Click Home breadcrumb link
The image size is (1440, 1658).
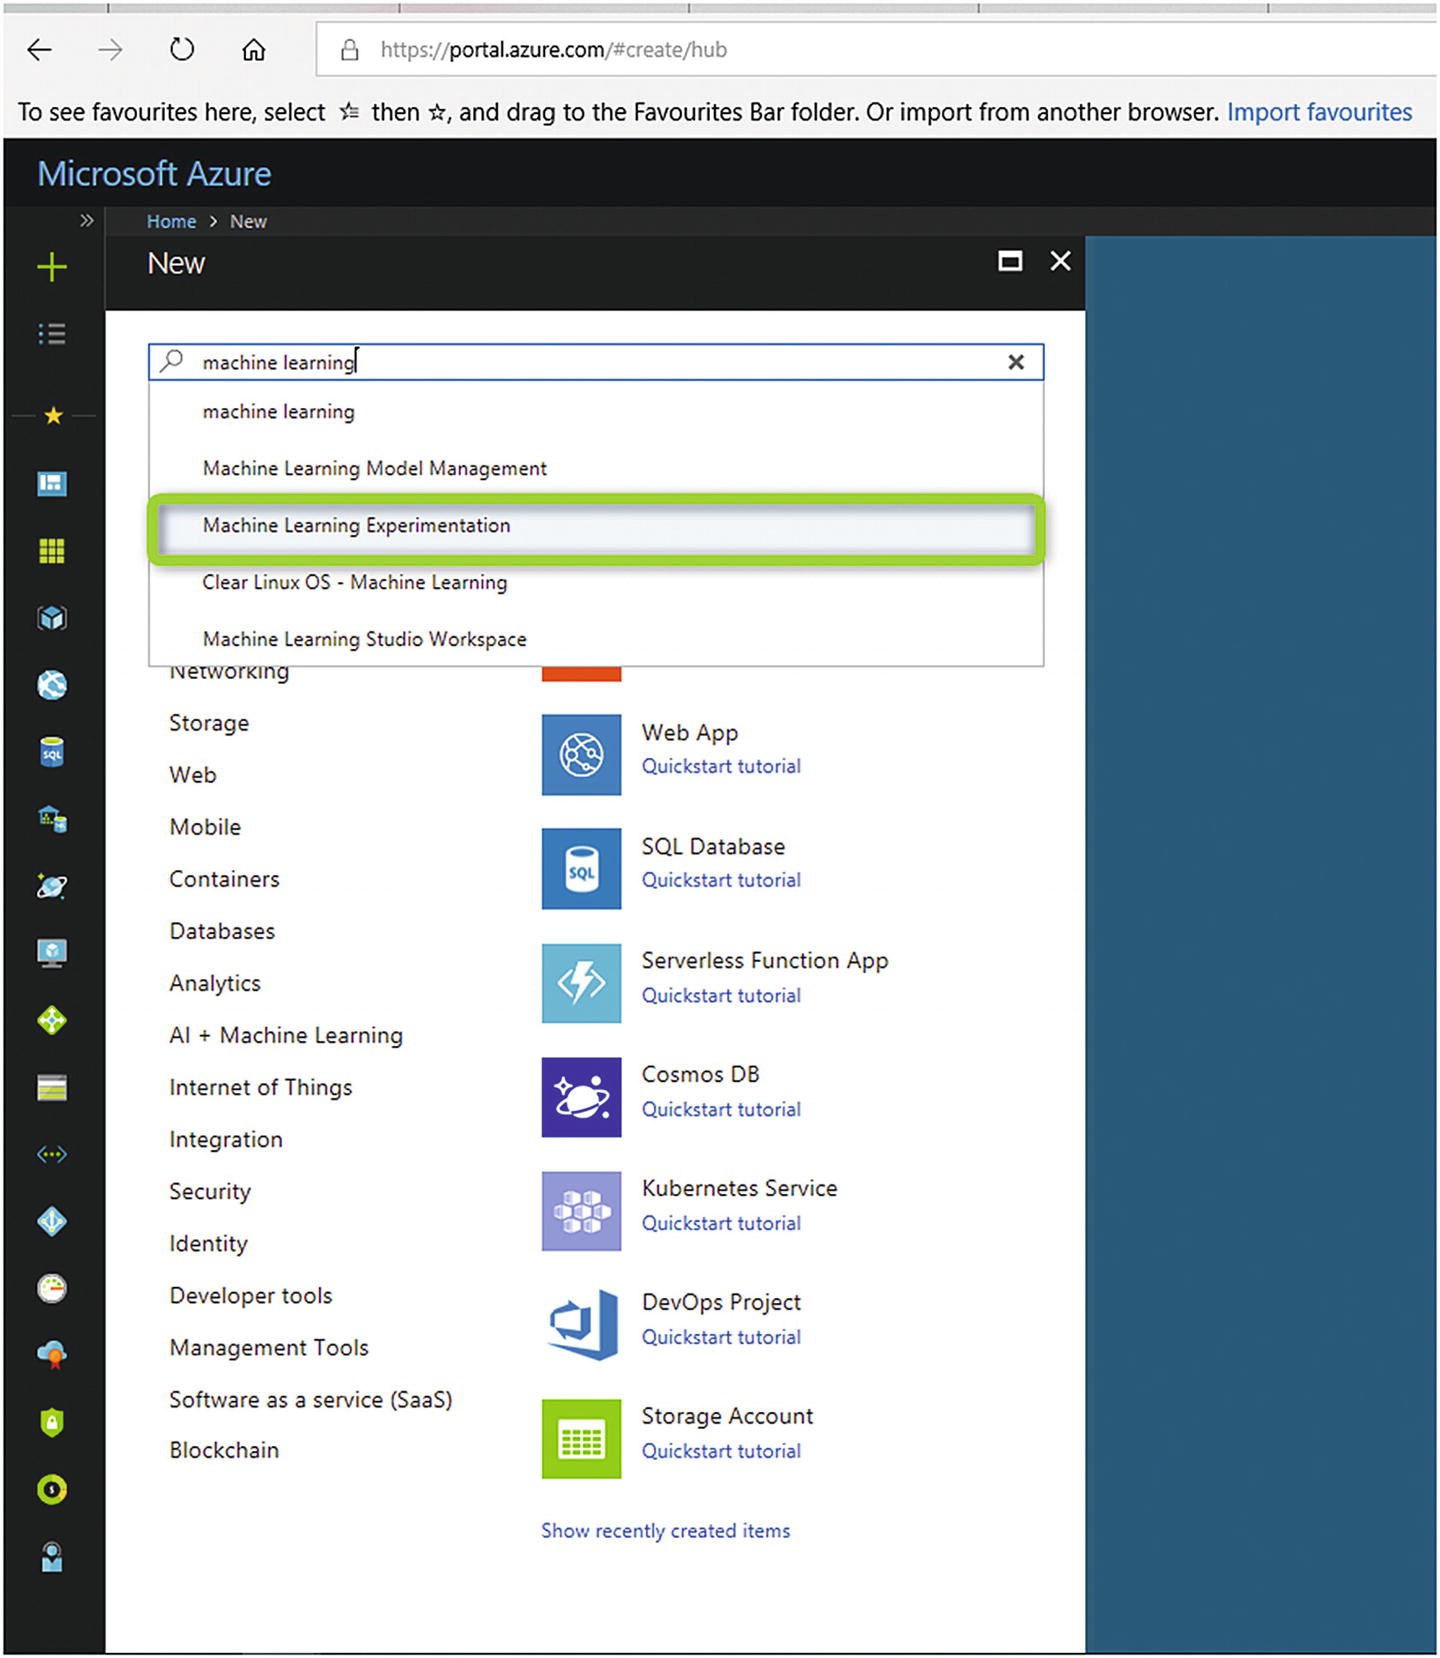click(172, 222)
